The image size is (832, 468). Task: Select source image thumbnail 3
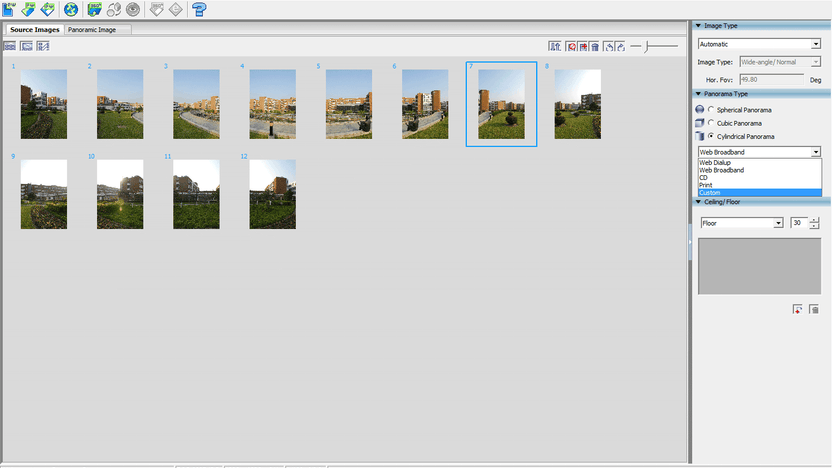[196, 104]
